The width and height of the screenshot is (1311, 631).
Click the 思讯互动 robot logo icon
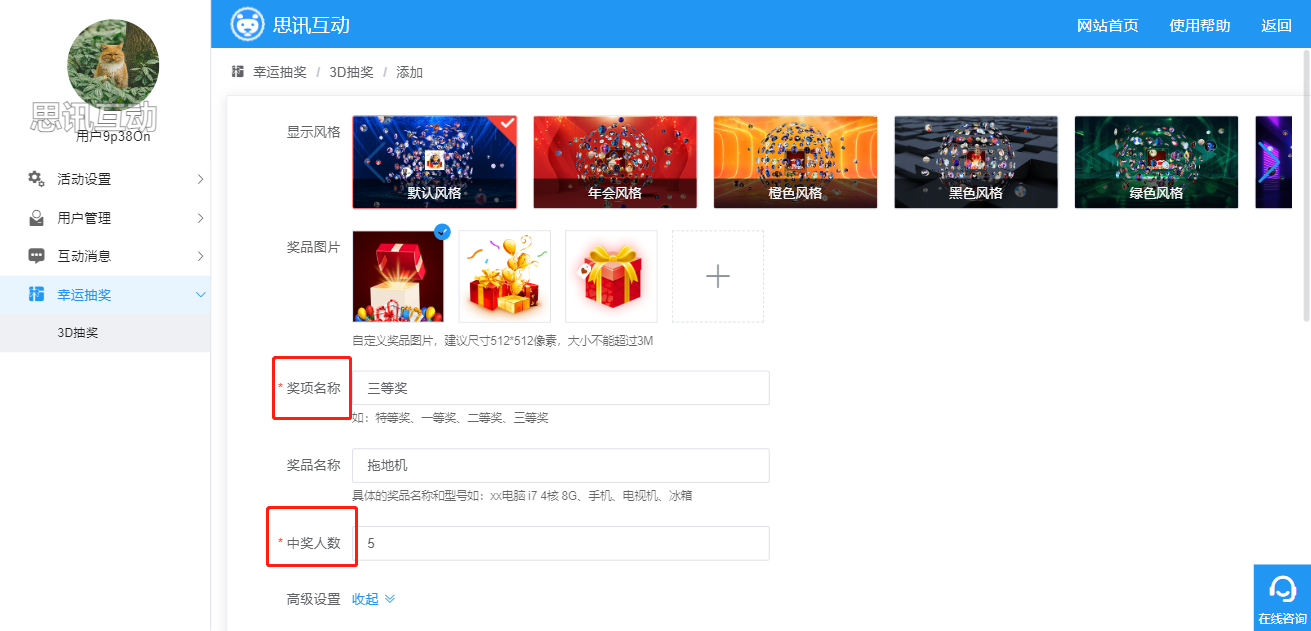247,24
